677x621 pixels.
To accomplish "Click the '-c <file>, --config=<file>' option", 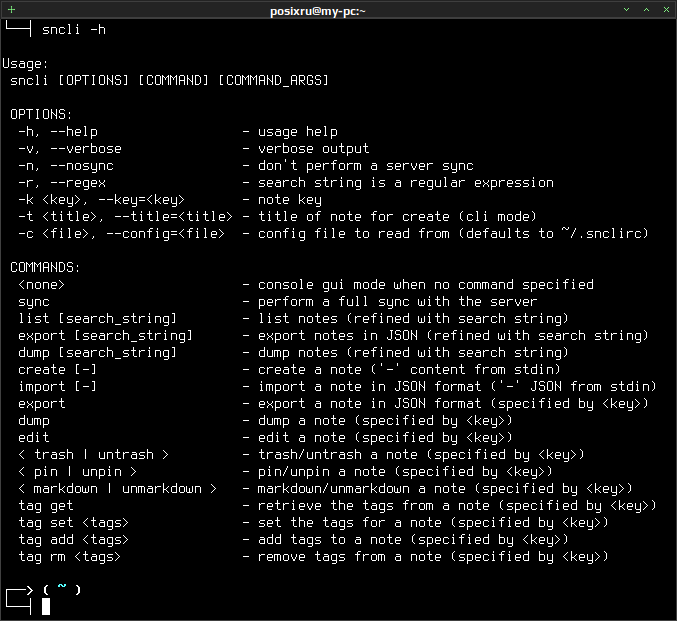I will pyautogui.click(x=122, y=234).
